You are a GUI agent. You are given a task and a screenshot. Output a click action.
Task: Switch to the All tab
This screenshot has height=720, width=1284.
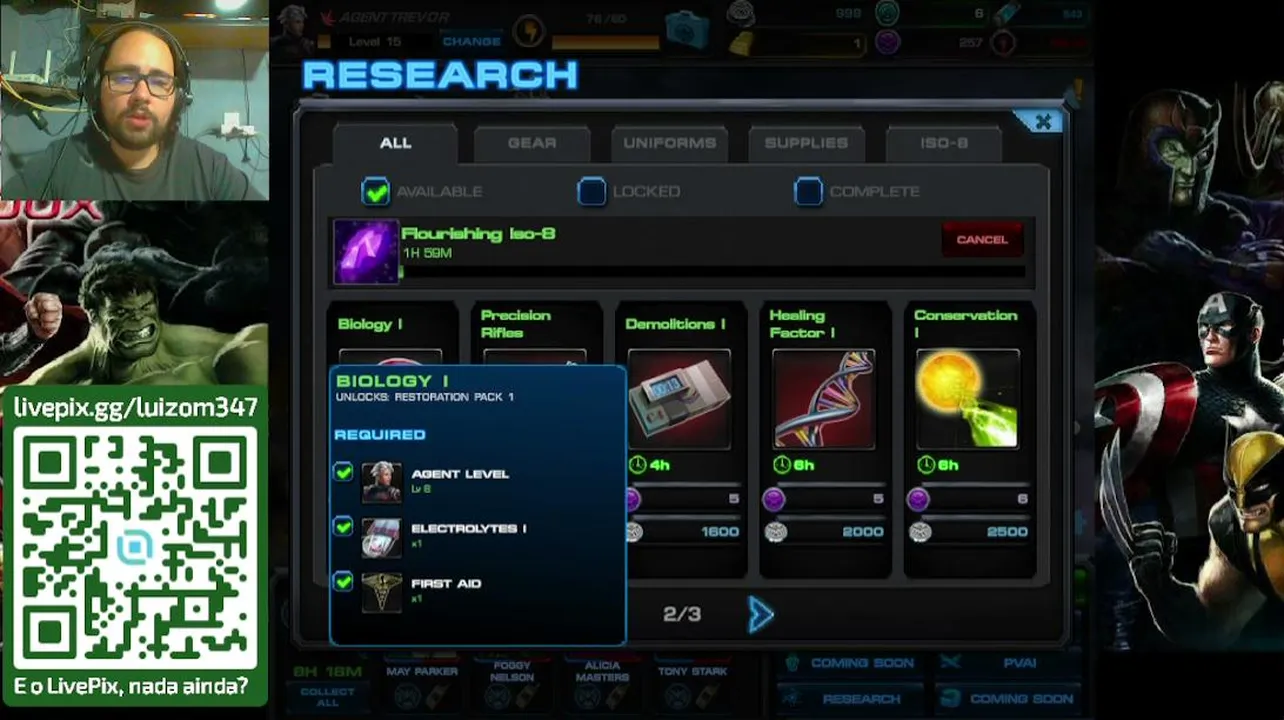(395, 143)
